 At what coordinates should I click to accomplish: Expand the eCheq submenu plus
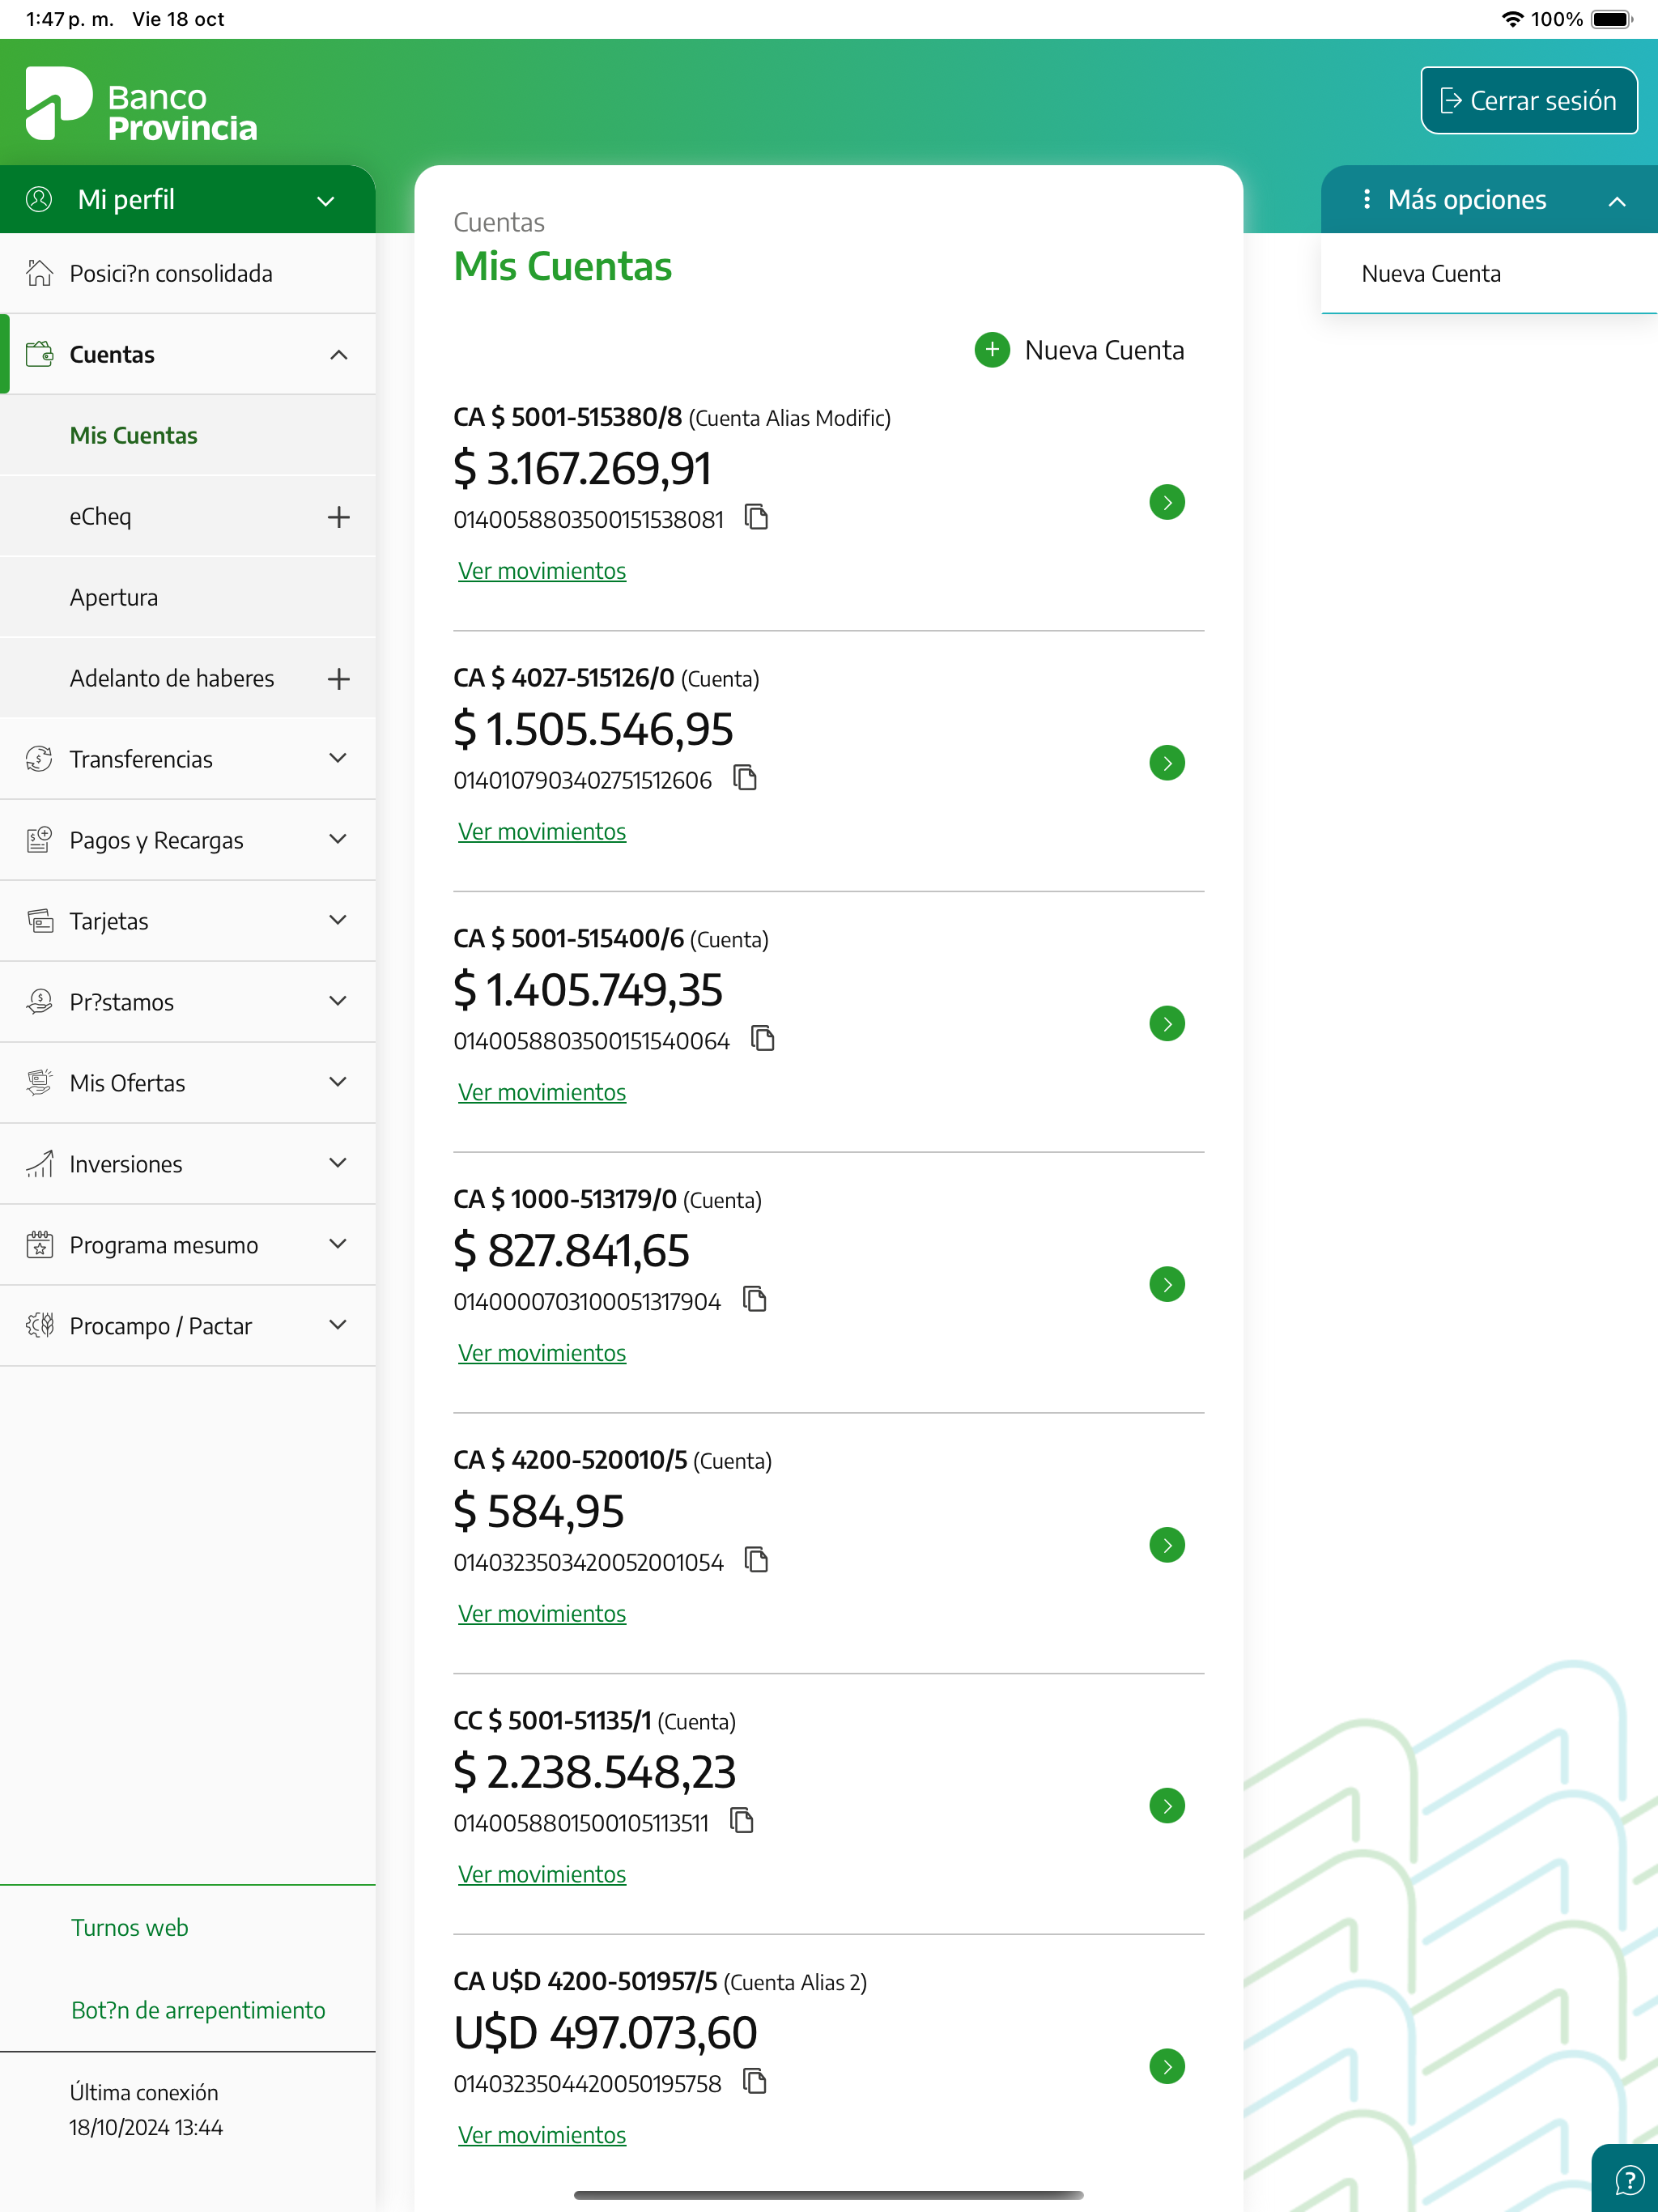point(338,517)
